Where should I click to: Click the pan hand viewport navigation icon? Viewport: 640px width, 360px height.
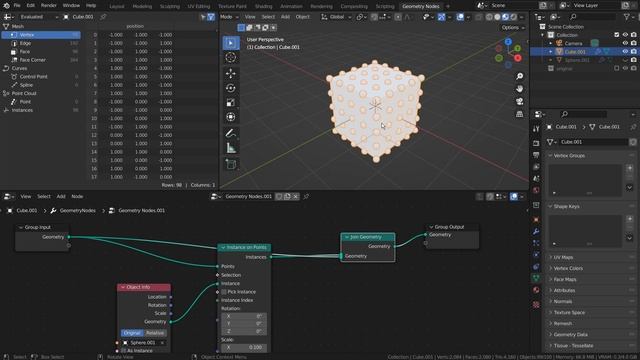coord(519,89)
